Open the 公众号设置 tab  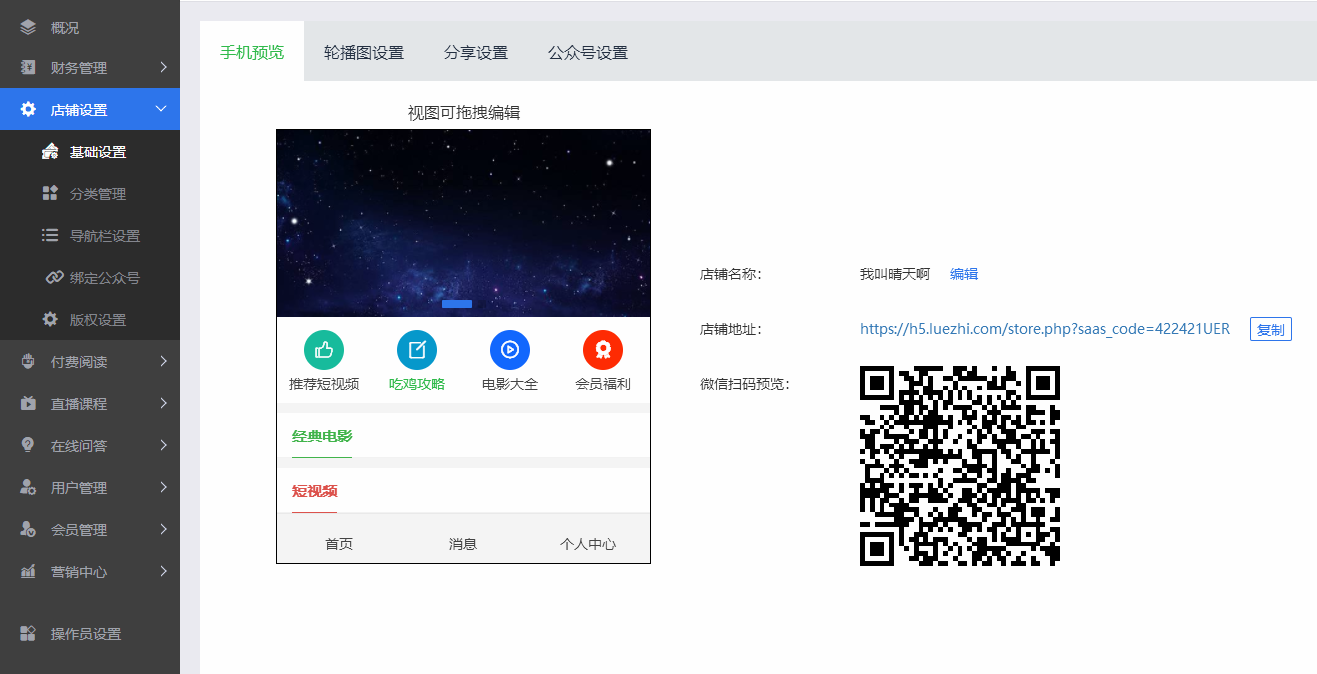click(588, 52)
